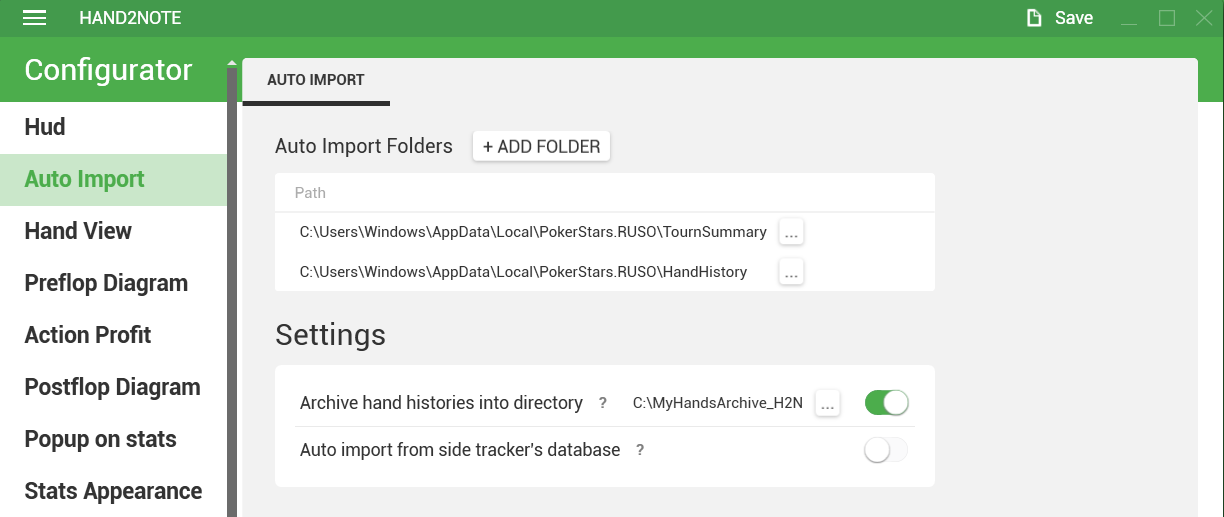Open Postflop Diagram section
Screen dimensions: 1224x517
point(113,387)
